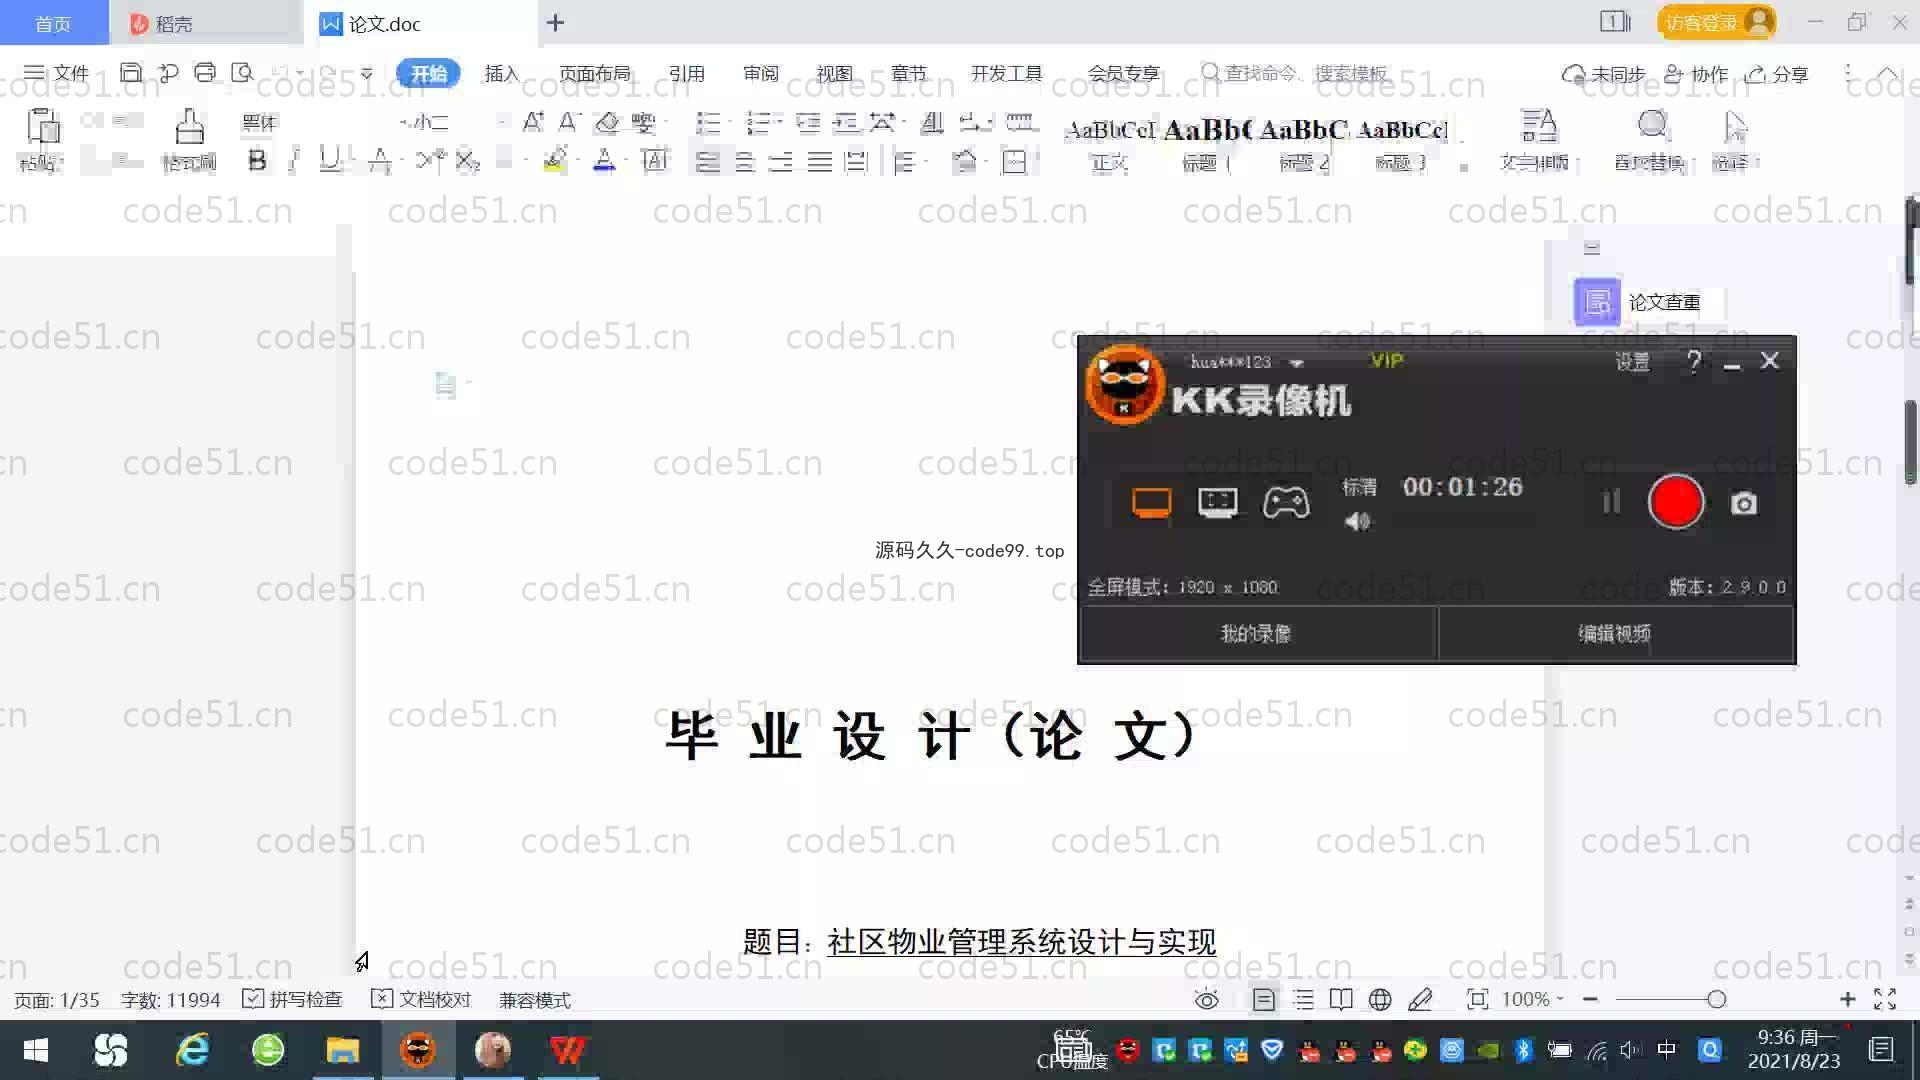Open 文字排版 tool
1920x1080 pixels.
(1538, 140)
